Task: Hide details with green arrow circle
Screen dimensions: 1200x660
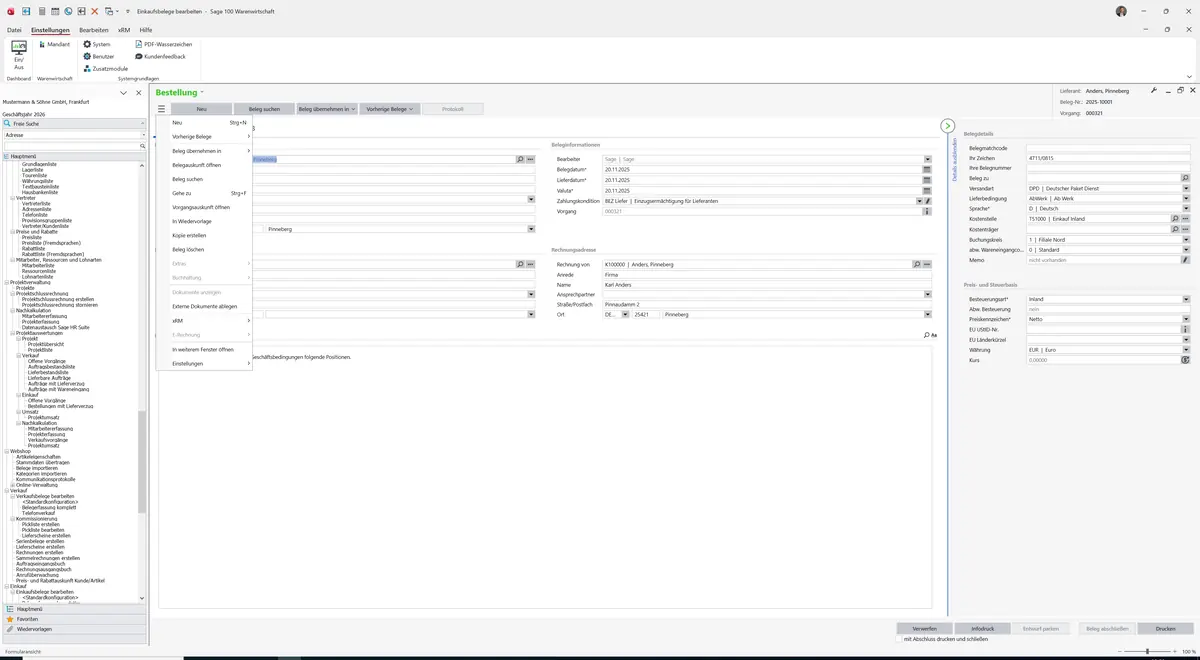Action: [x=947, y=126]
